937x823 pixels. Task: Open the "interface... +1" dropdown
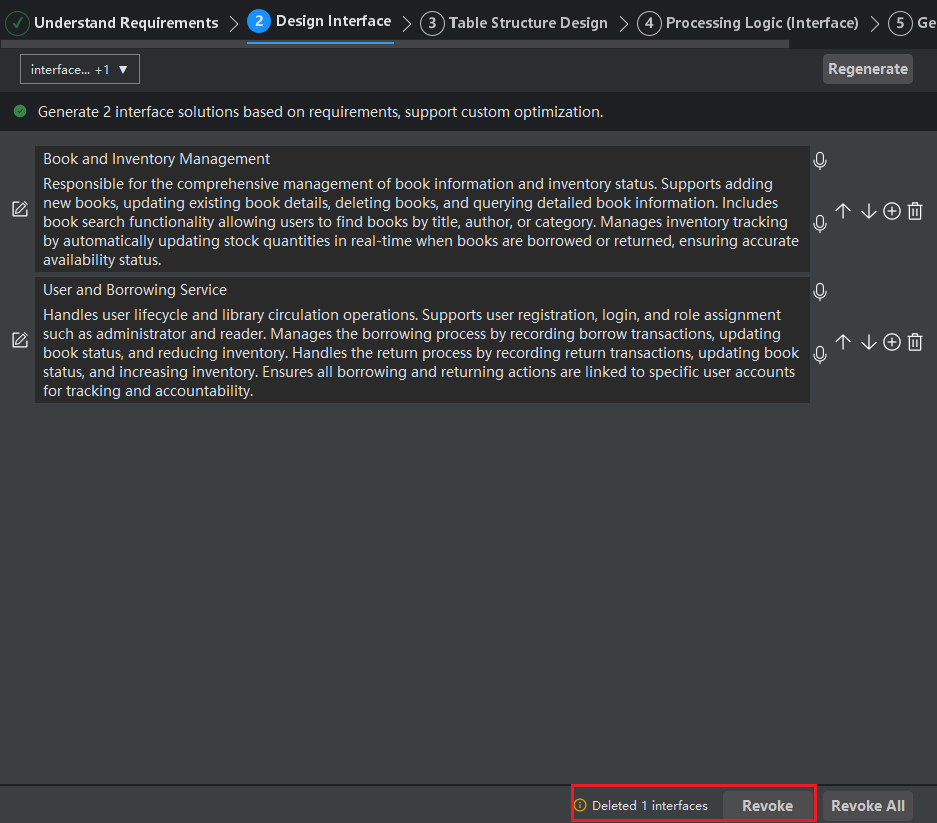(x=80, y=69)
